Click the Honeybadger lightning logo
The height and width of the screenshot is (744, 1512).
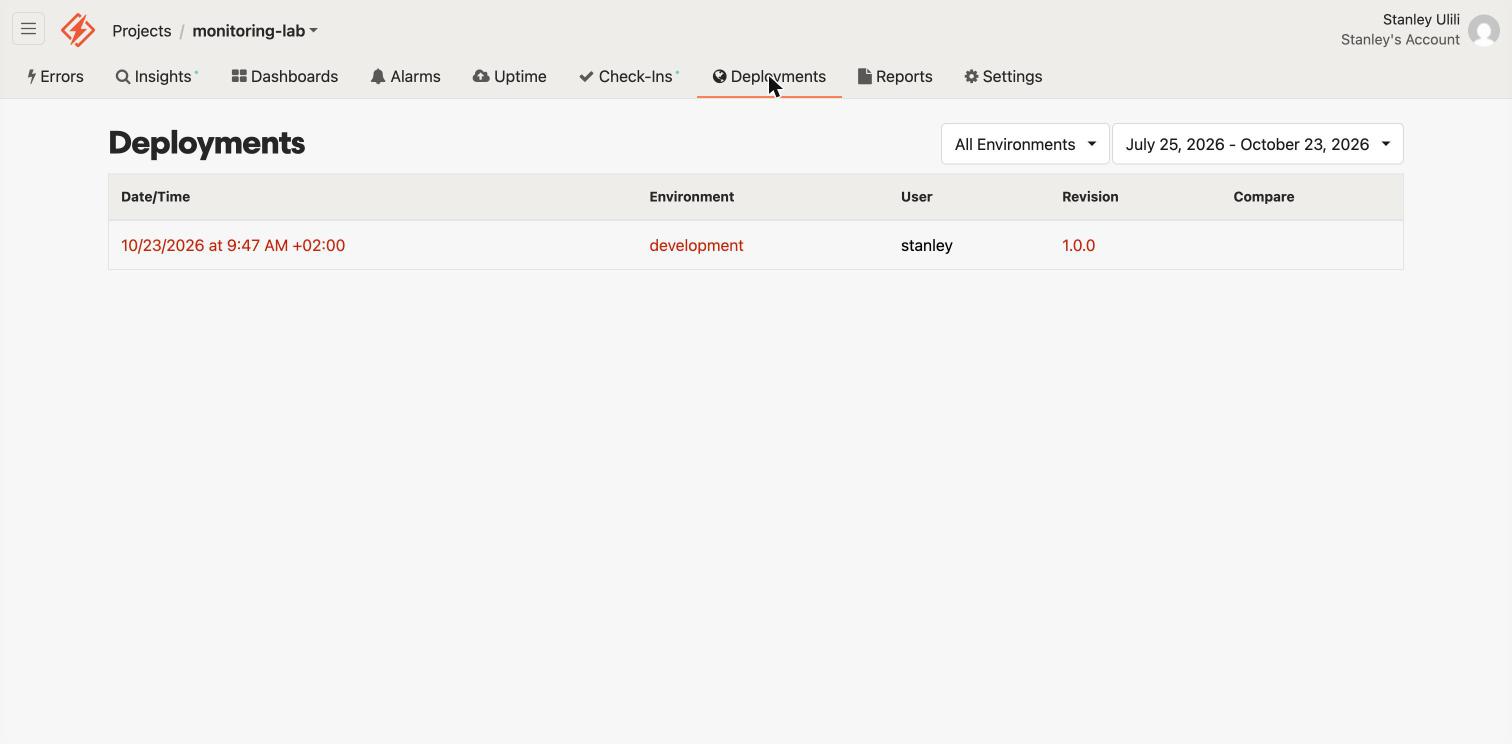(78, 30)
